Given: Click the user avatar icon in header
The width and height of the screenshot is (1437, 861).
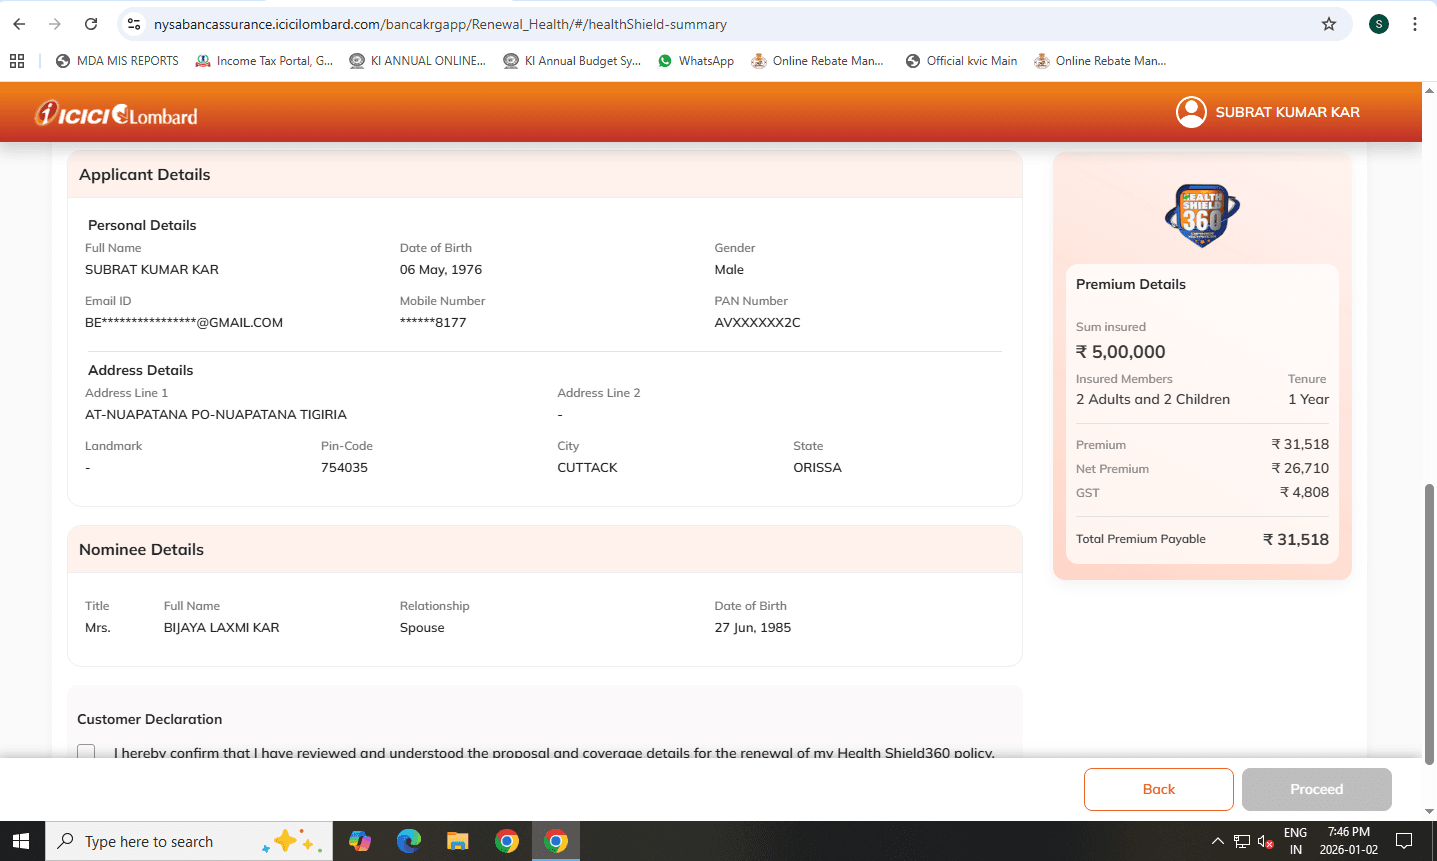Looking at the screenshot, I should click(1191, 112).
